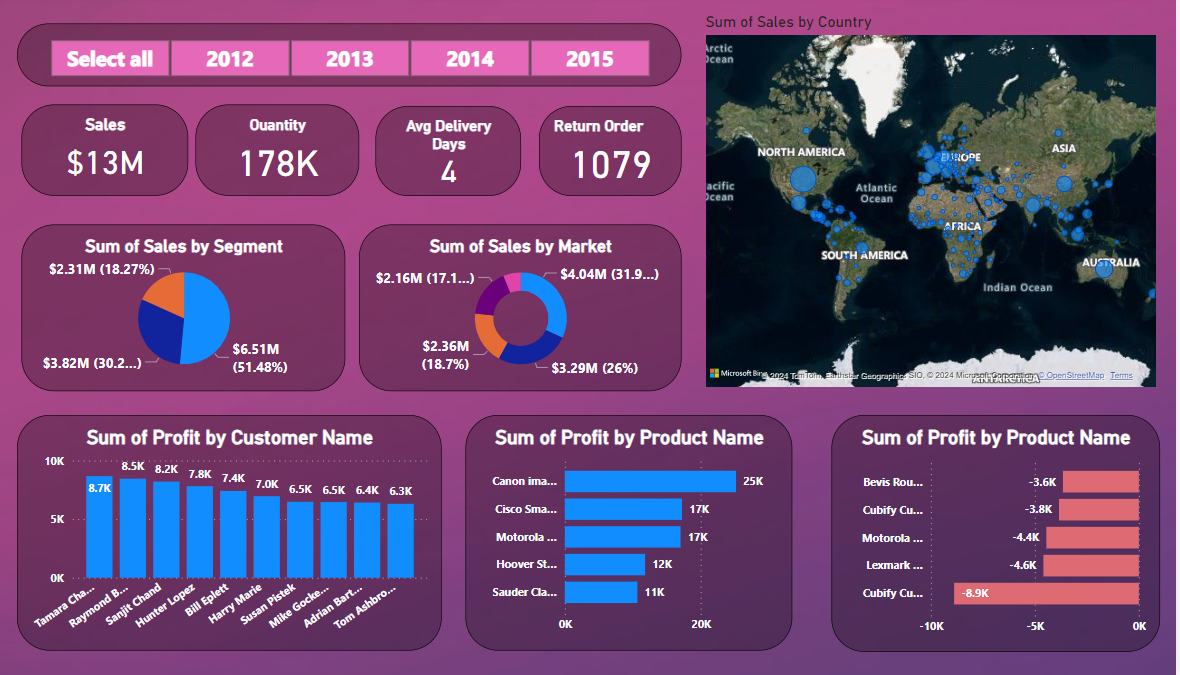Click the Microsoft Bing logo on map
Viewport: 1180px width, 675px height.
(x=738, y=374)
